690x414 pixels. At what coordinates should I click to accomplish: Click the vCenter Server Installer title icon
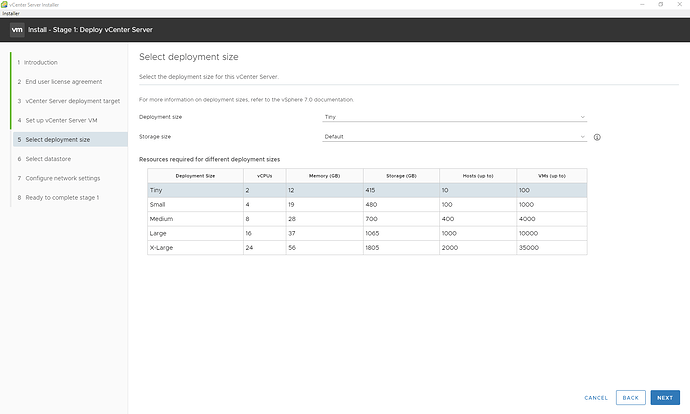[5, 5]
